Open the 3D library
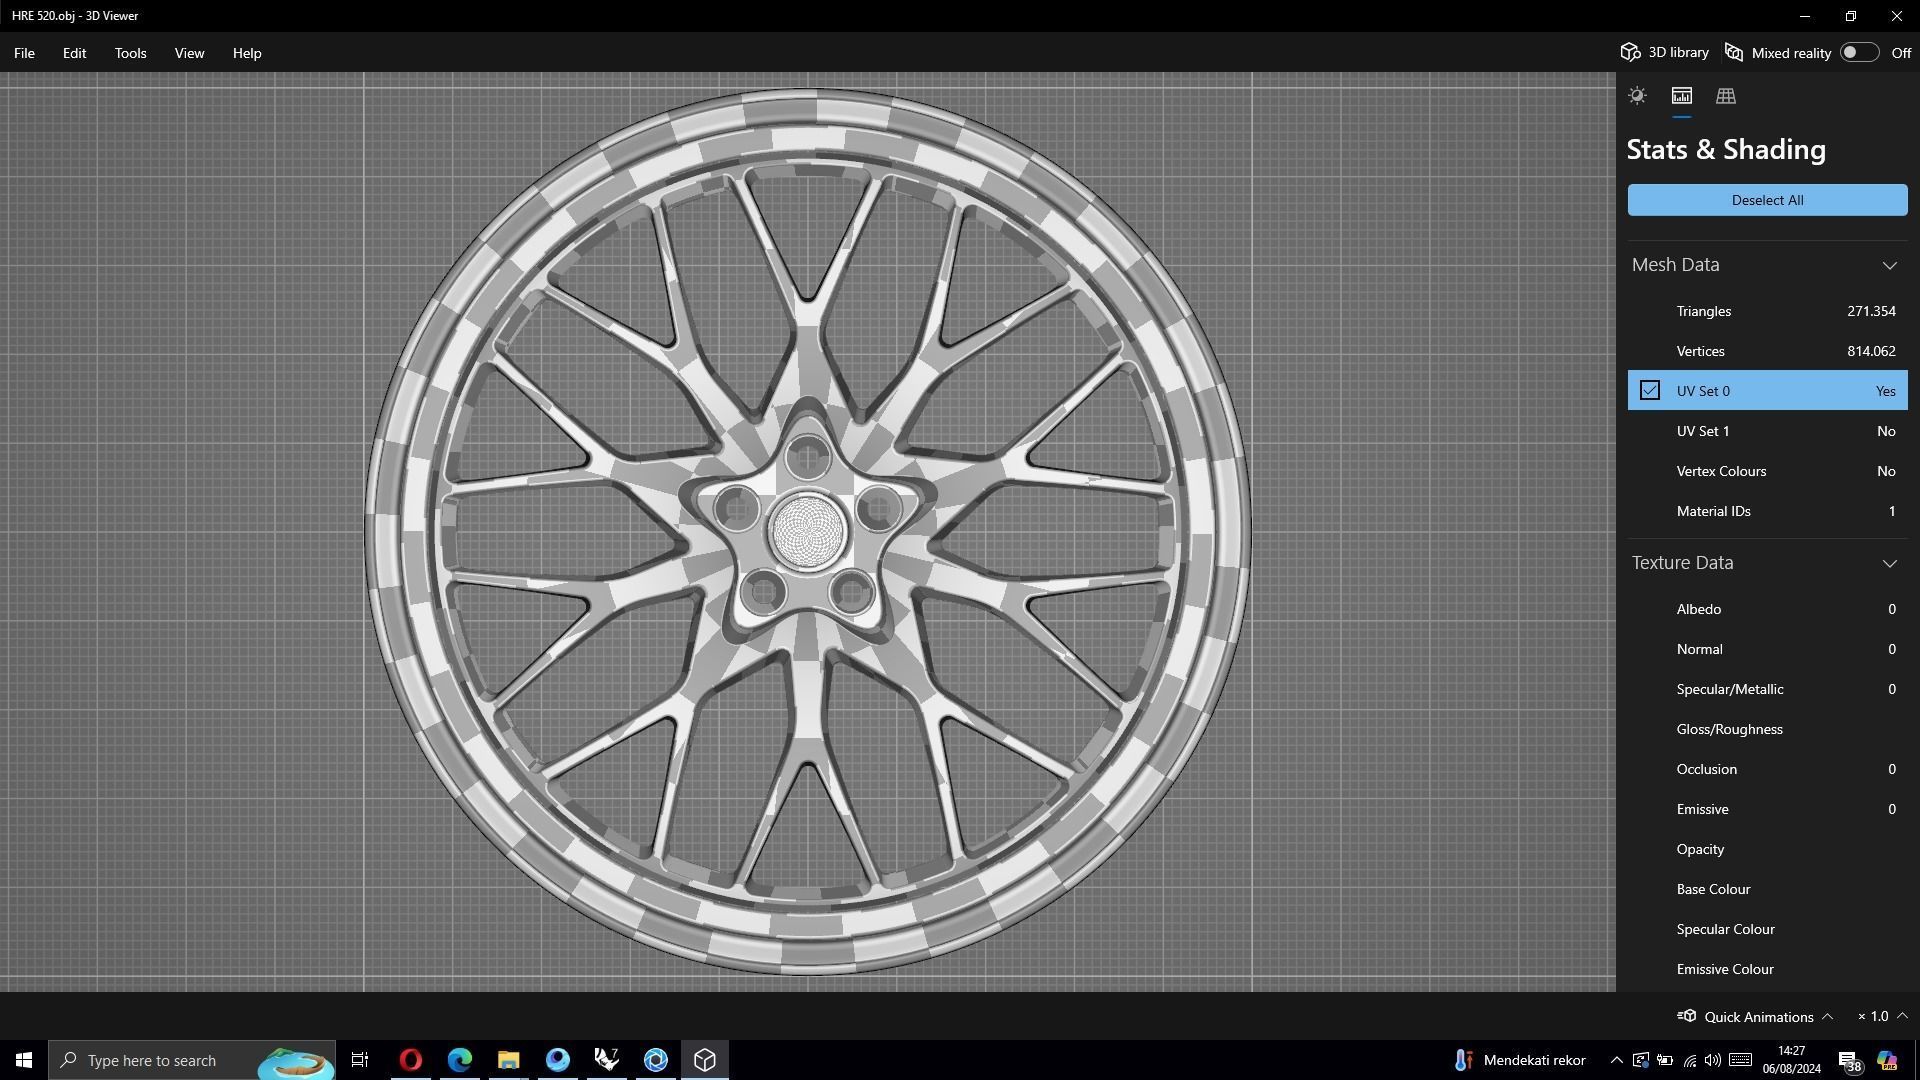The image size is (1920, 1080). [x=1665, y=52]
